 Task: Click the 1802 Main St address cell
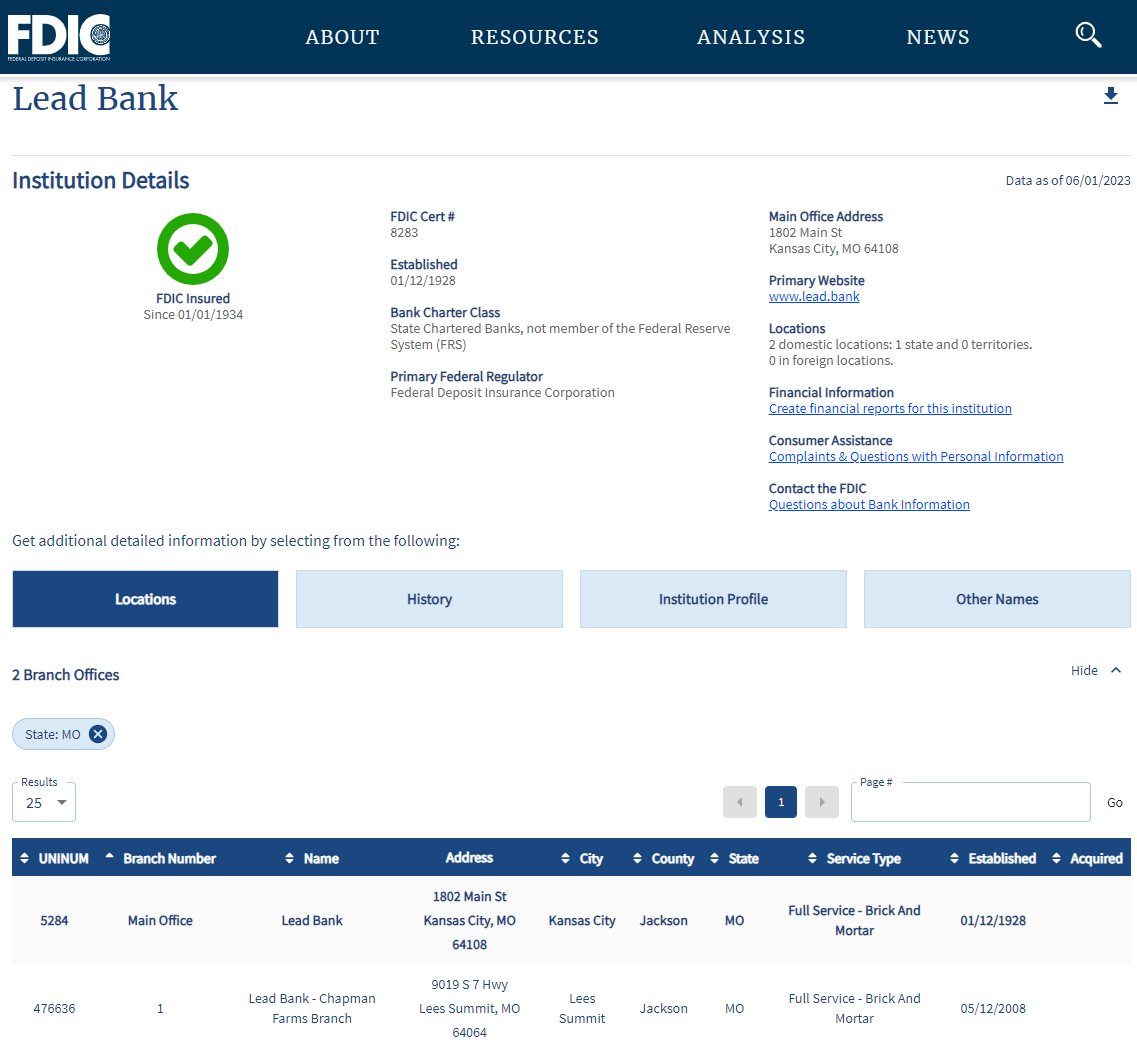(x=469, y=920)
